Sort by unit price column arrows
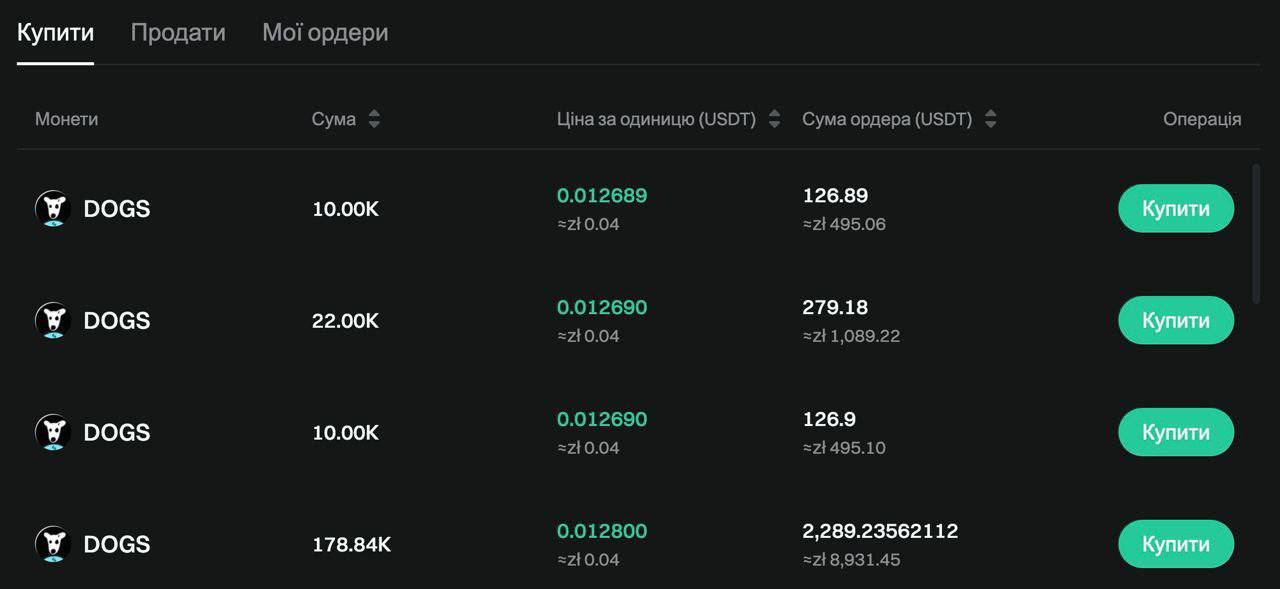The height and width of the screenshot is (589, 1280). pyautogui.click(x=774, y=119)
